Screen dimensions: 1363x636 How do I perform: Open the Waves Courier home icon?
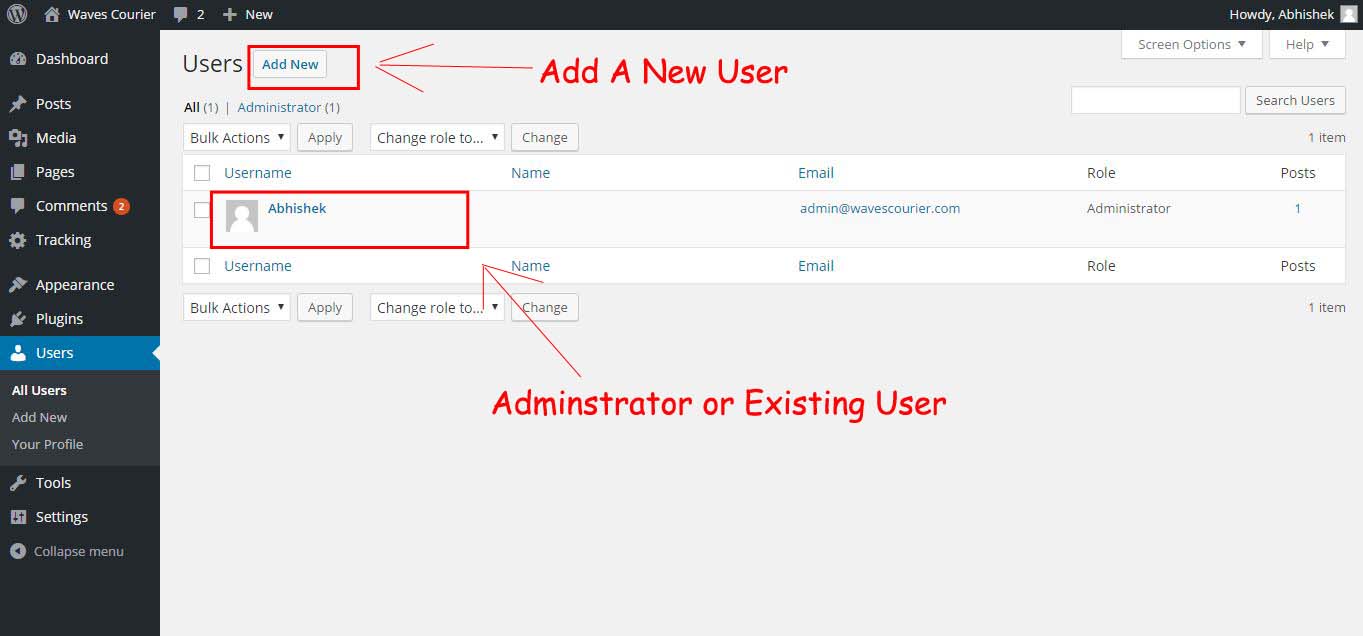click(53, 14)
